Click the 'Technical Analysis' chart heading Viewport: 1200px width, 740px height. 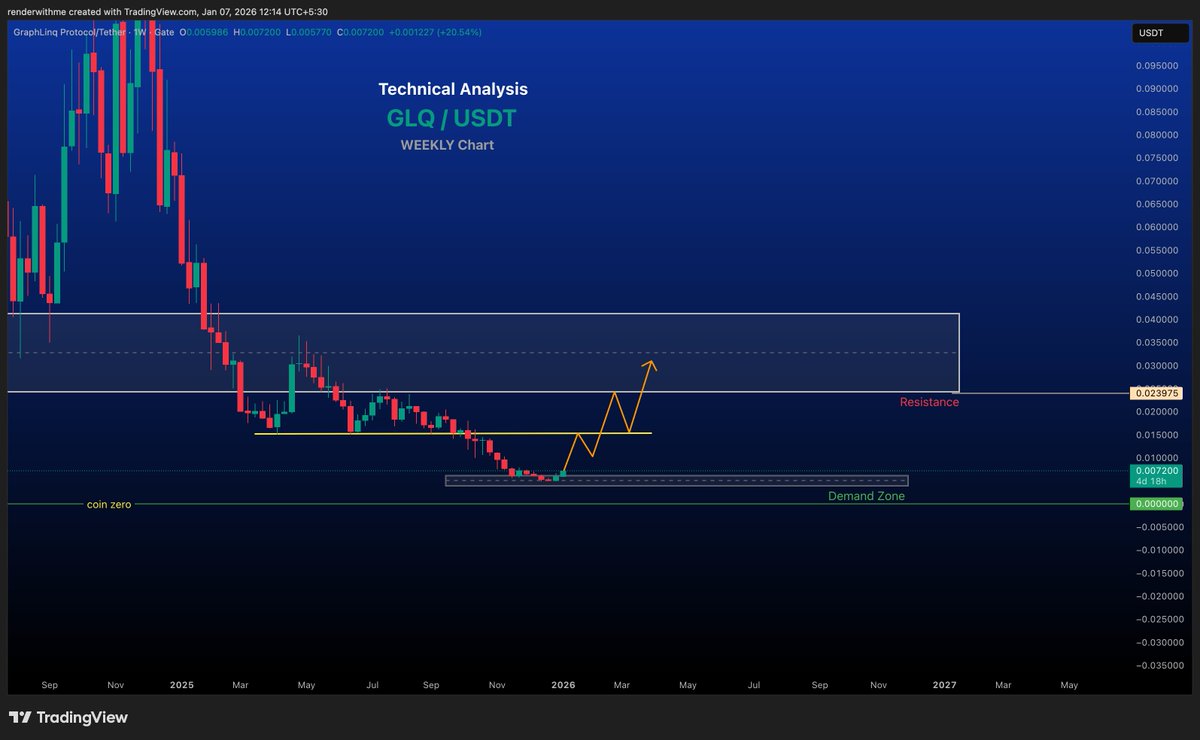coord(453,89)
